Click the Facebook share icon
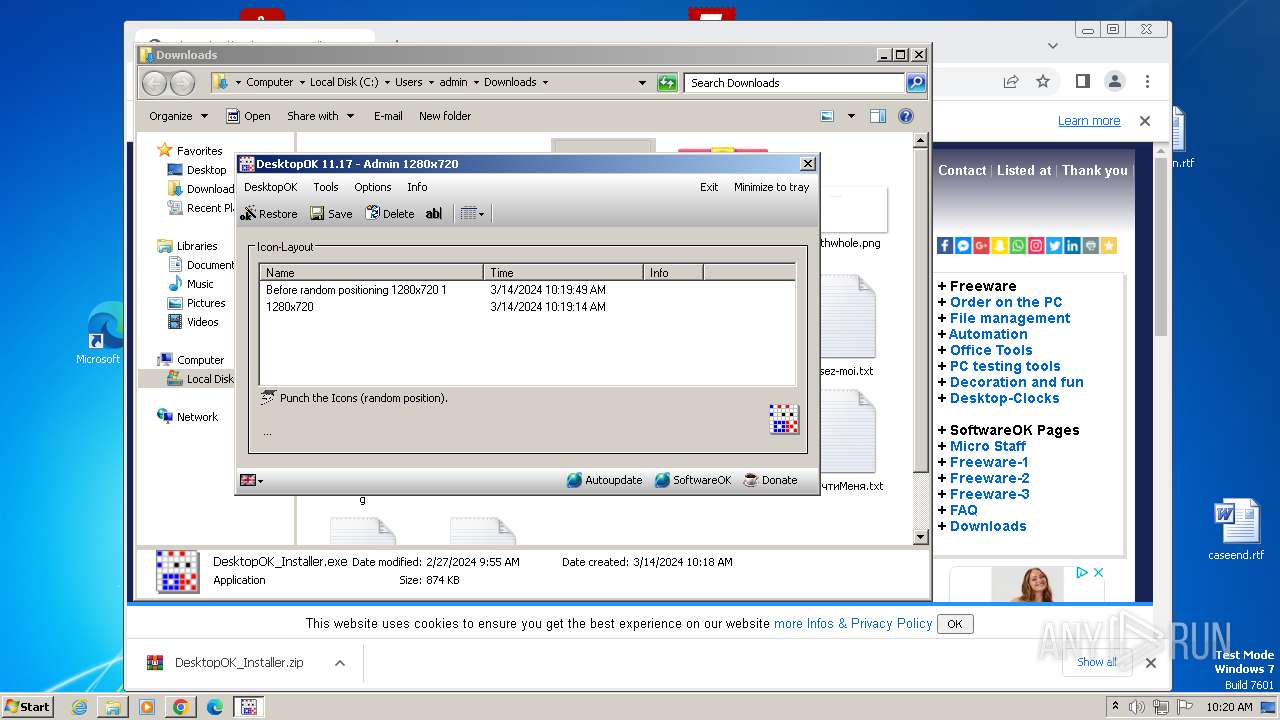 pos(945,245)
